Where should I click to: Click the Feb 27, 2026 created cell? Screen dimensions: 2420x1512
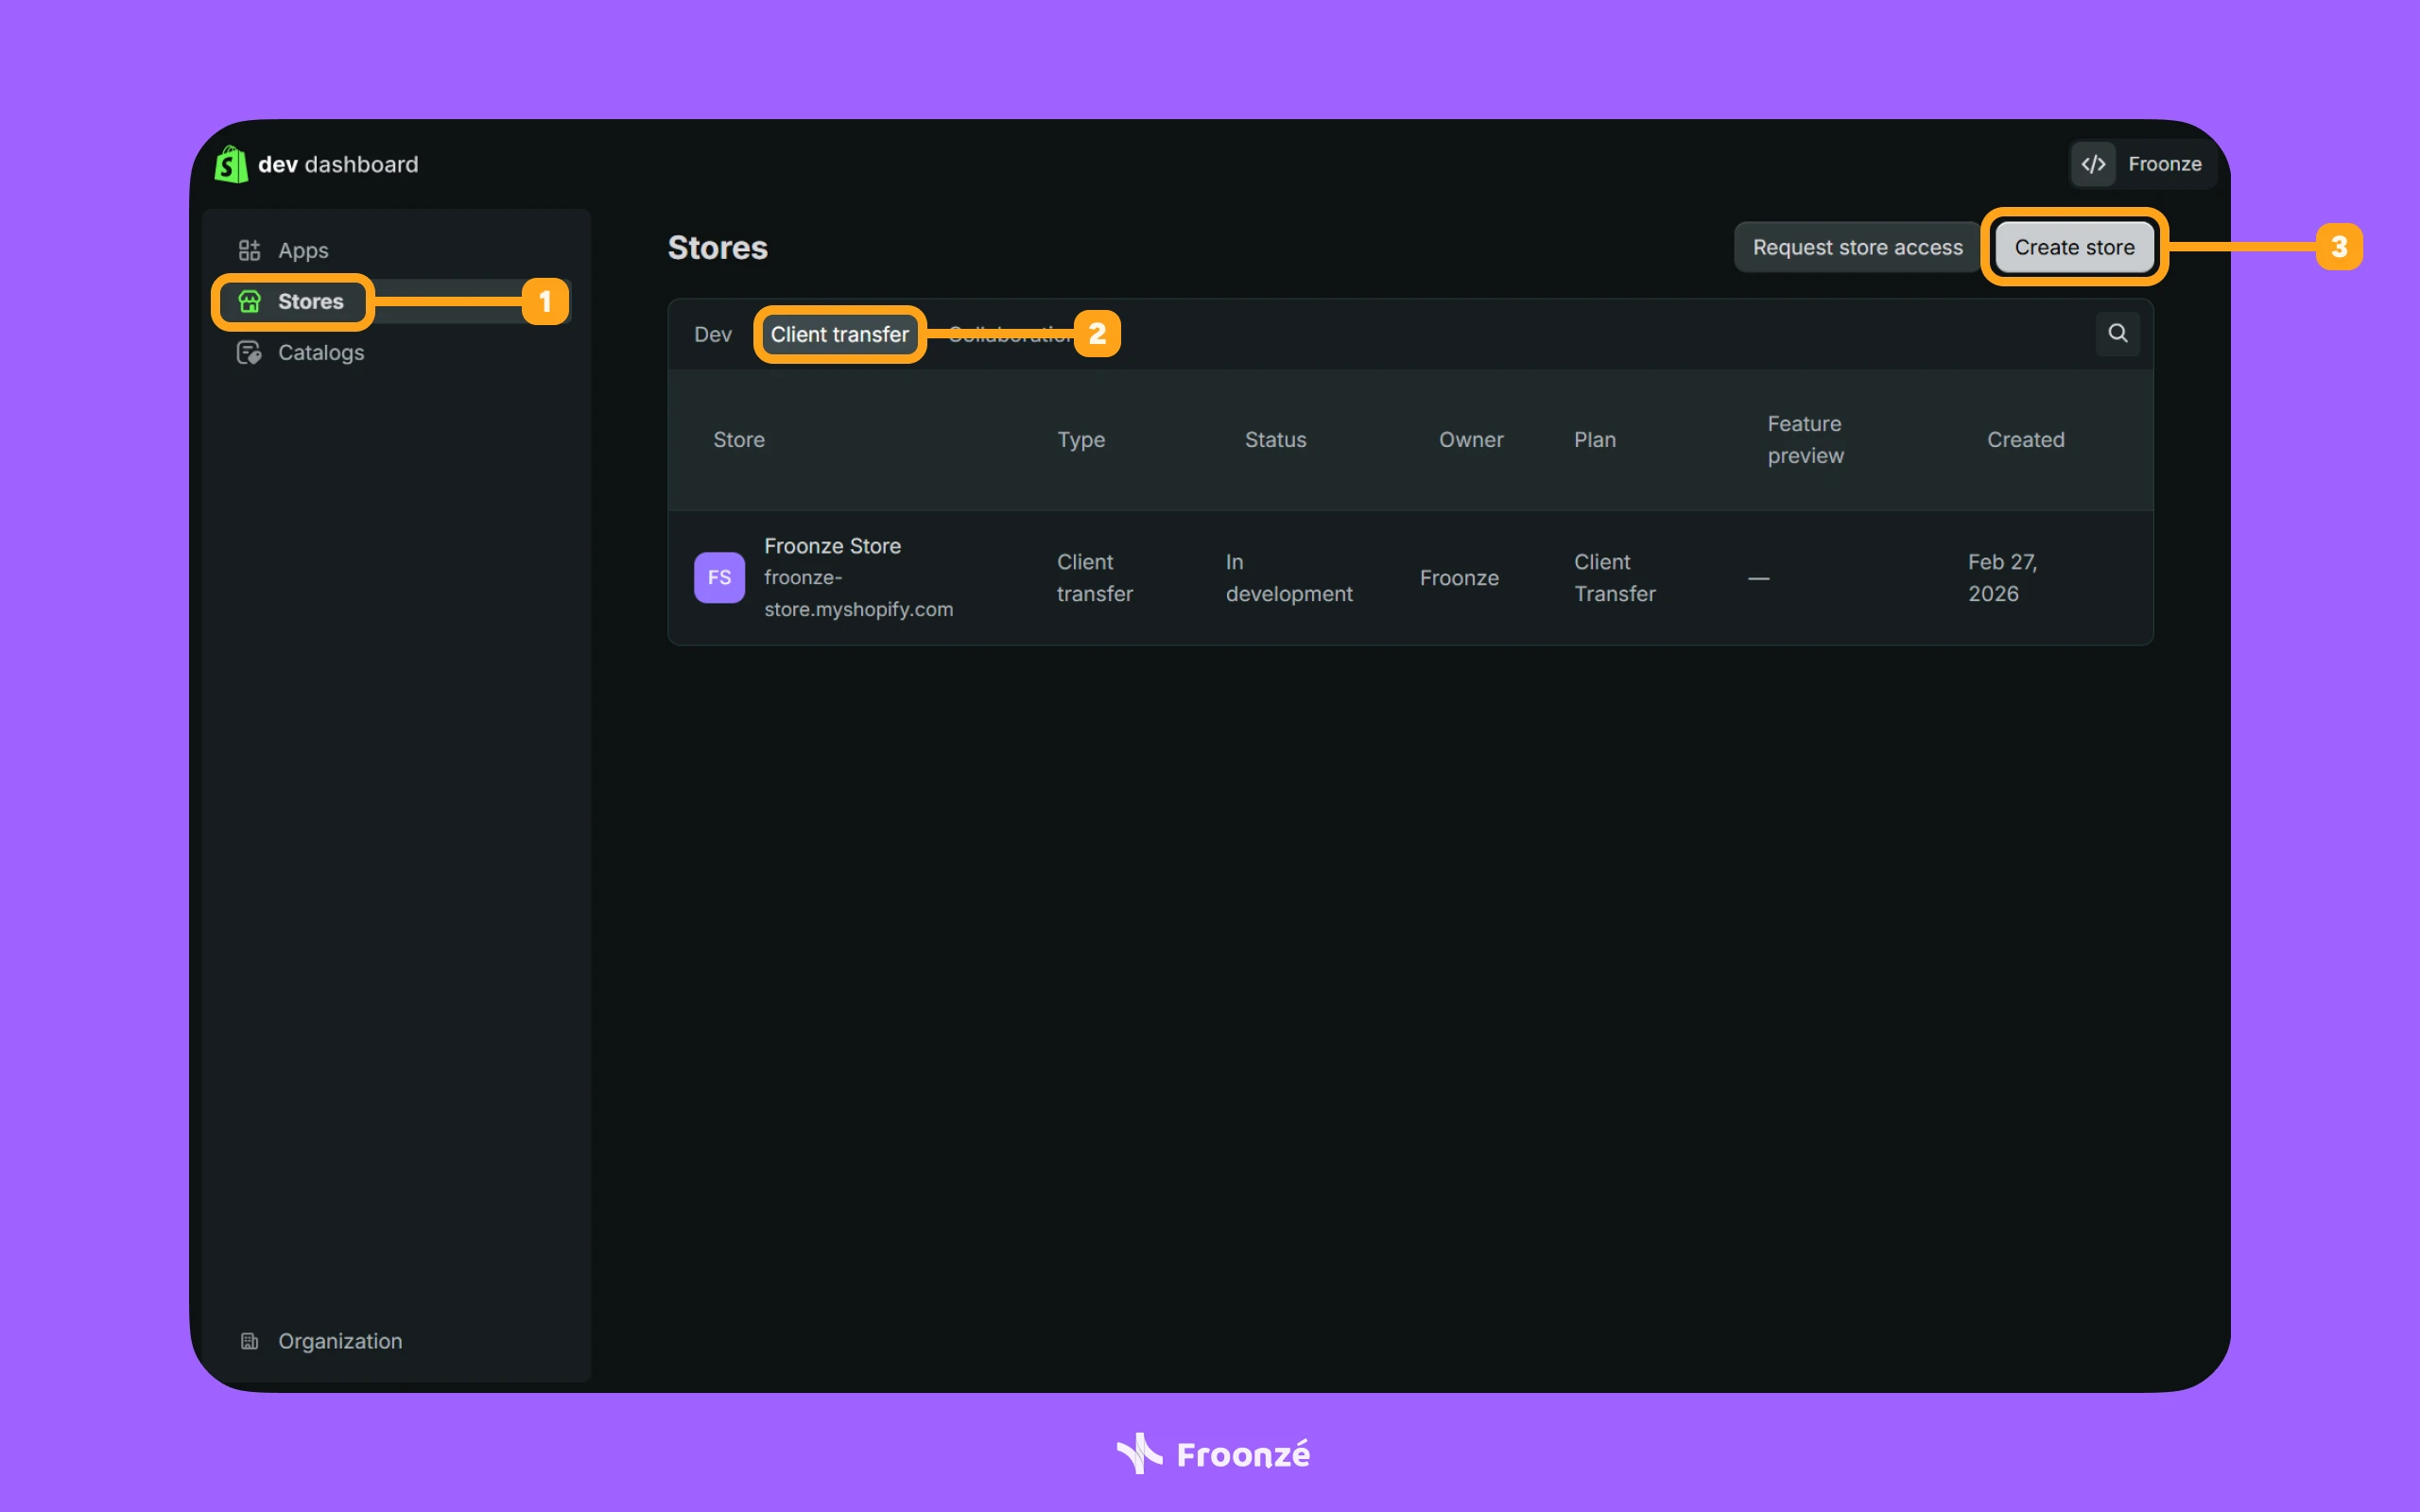[2002, 578]
